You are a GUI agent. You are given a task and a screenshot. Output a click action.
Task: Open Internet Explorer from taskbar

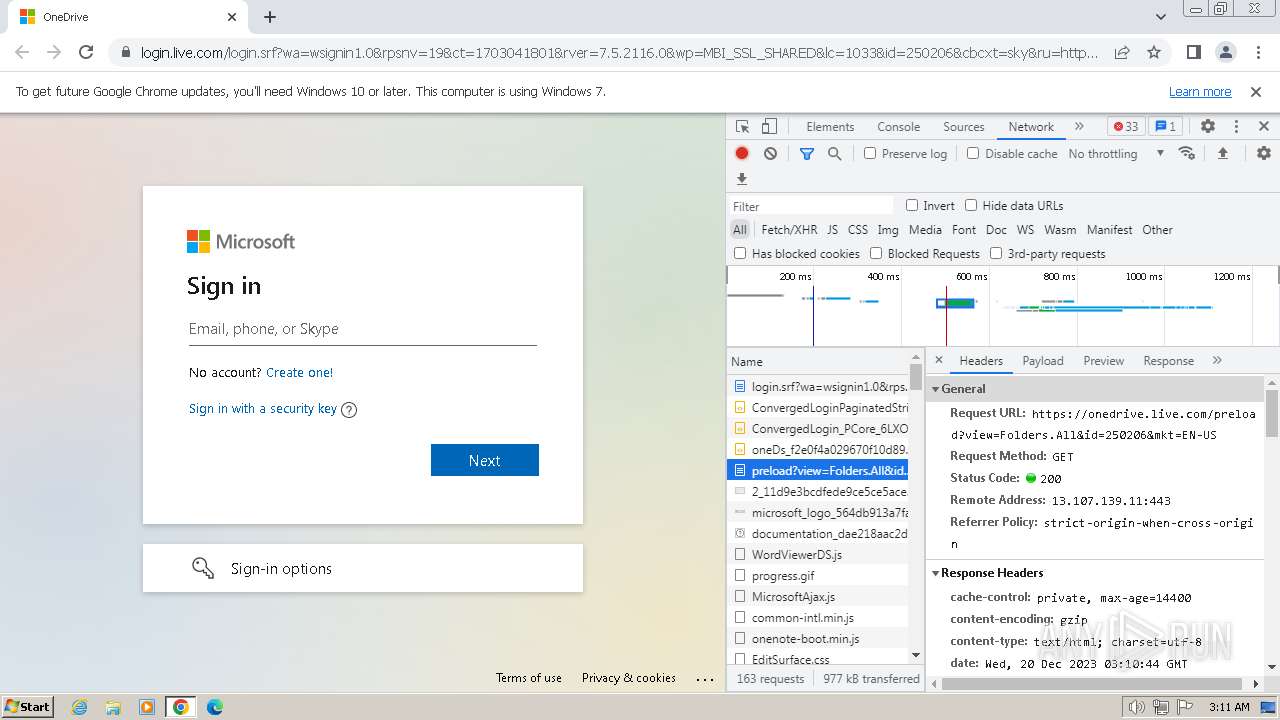[x=79, y=707]
